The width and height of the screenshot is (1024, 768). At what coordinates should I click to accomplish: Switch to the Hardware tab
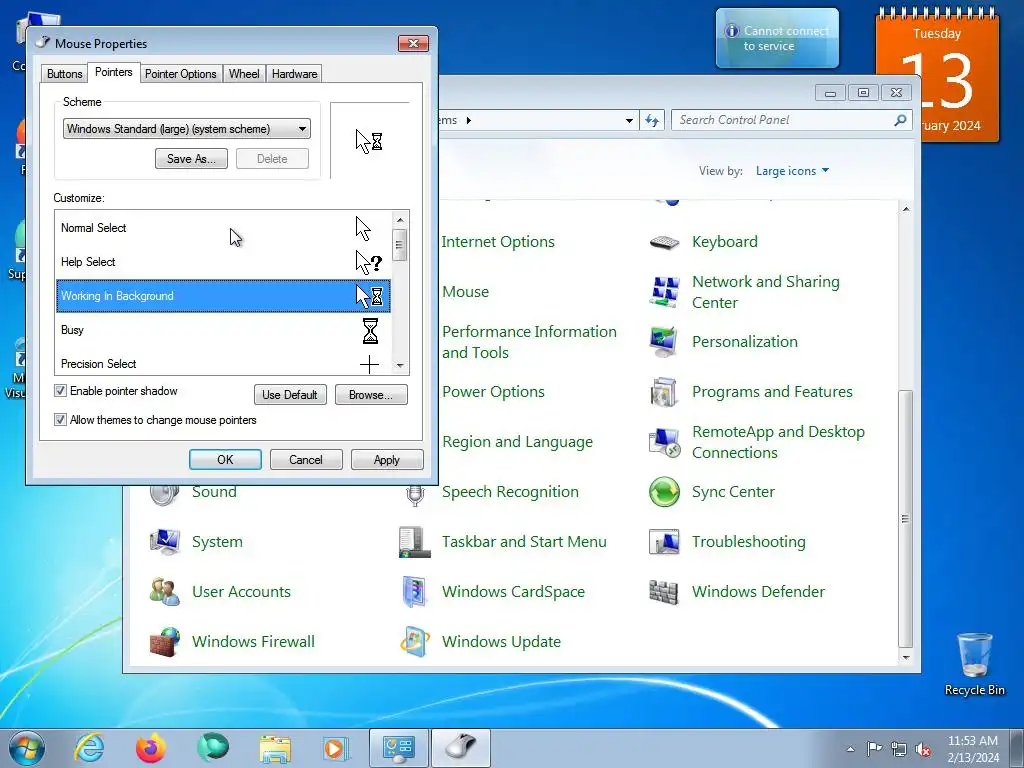click(x=295, y=74)
